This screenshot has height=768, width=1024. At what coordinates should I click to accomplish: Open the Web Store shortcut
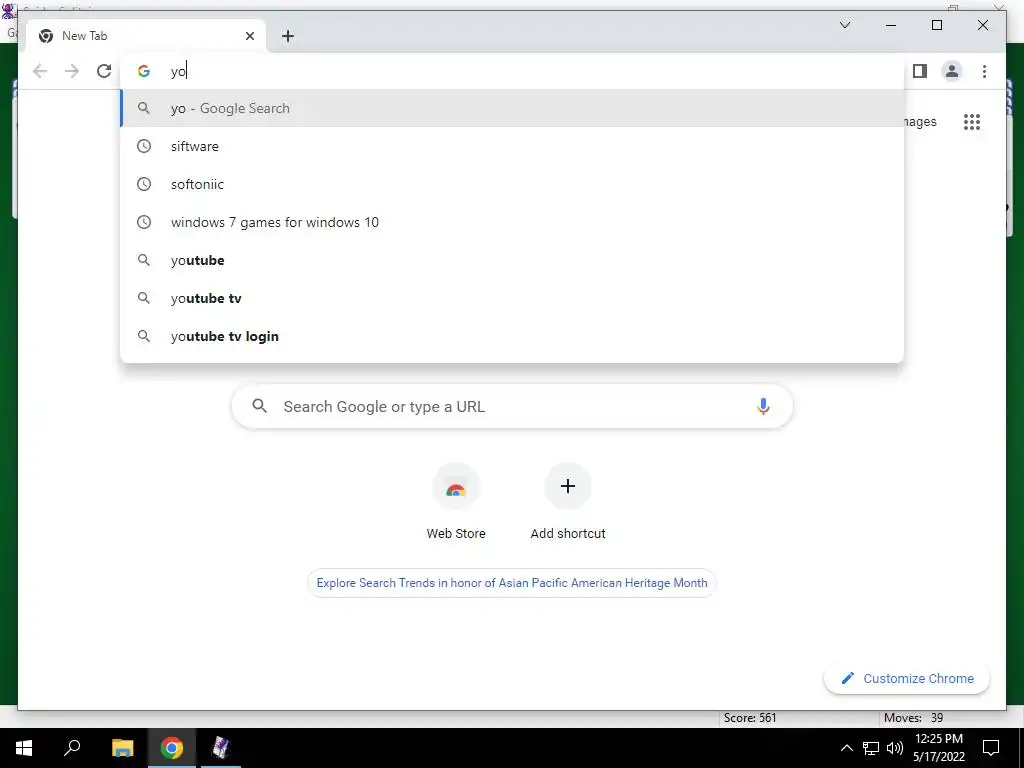(456, 502)
